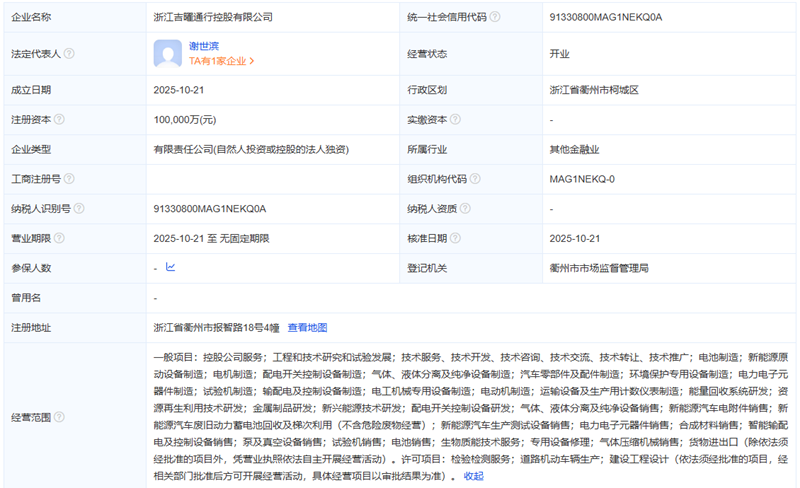Click help icon next to 纳税人识别号

tap(80, 209)
